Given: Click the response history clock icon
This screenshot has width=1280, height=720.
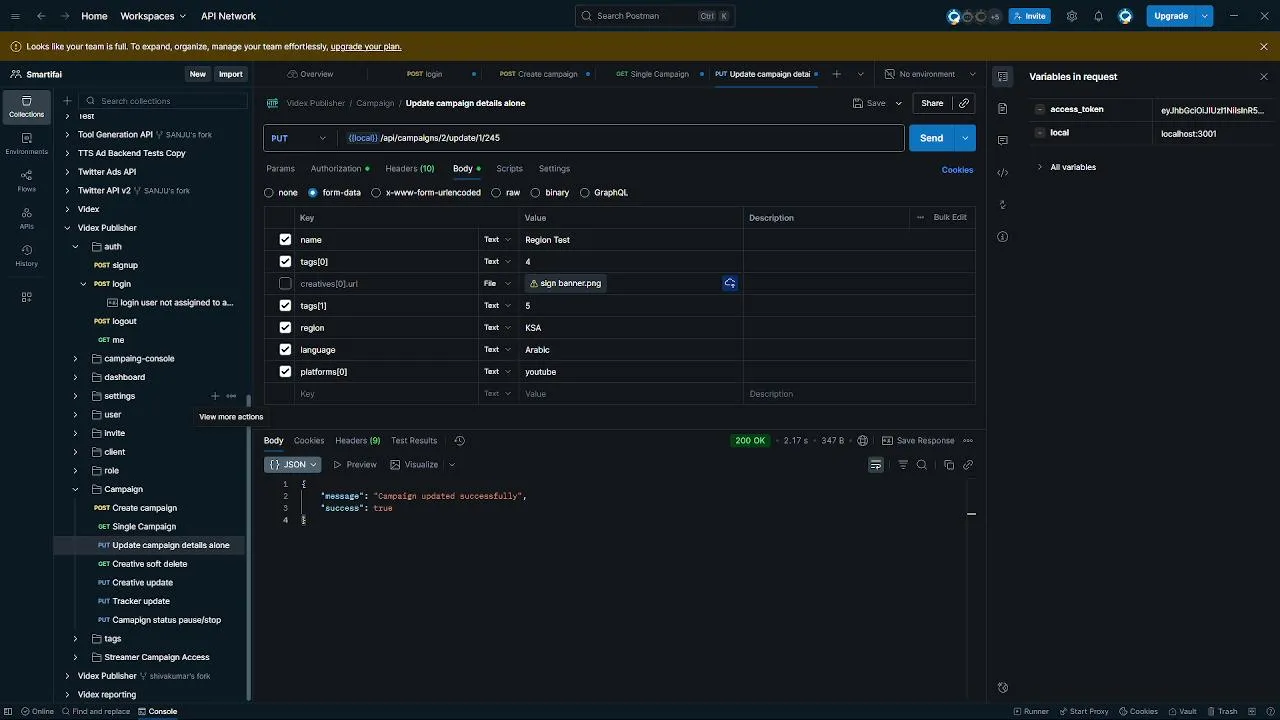Looking at the screenshot, I should pos(459,441).
